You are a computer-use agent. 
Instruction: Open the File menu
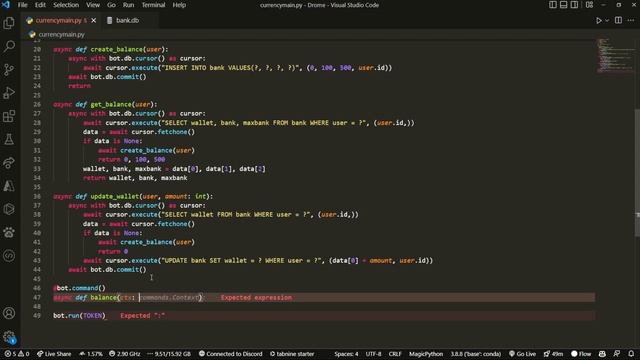point(22,5)
